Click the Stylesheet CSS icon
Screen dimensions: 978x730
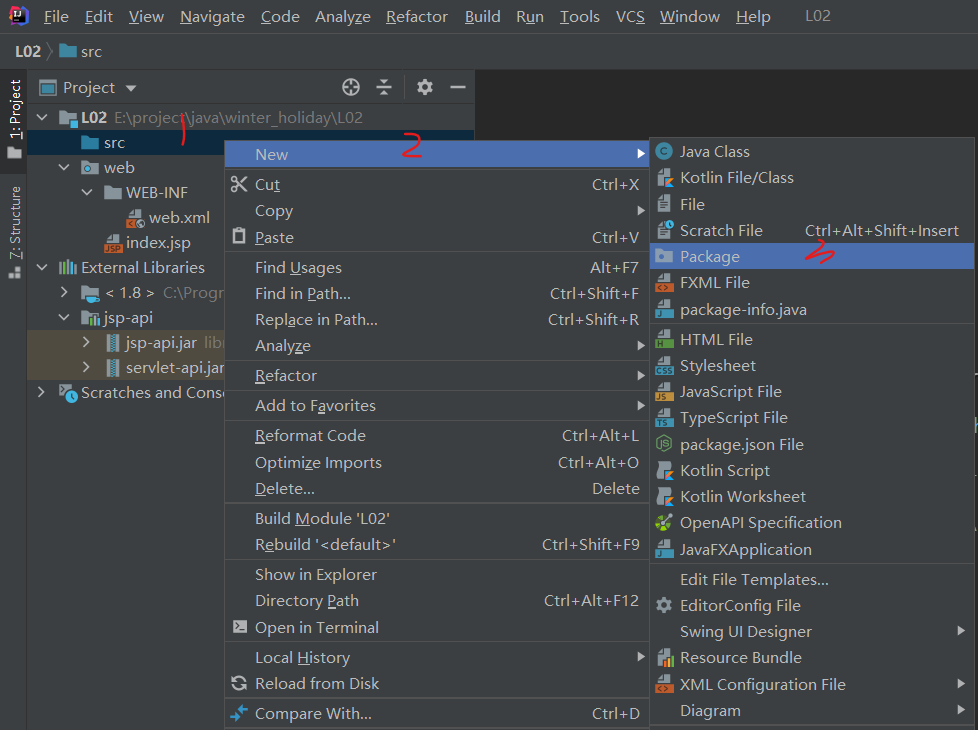point(664,366)
